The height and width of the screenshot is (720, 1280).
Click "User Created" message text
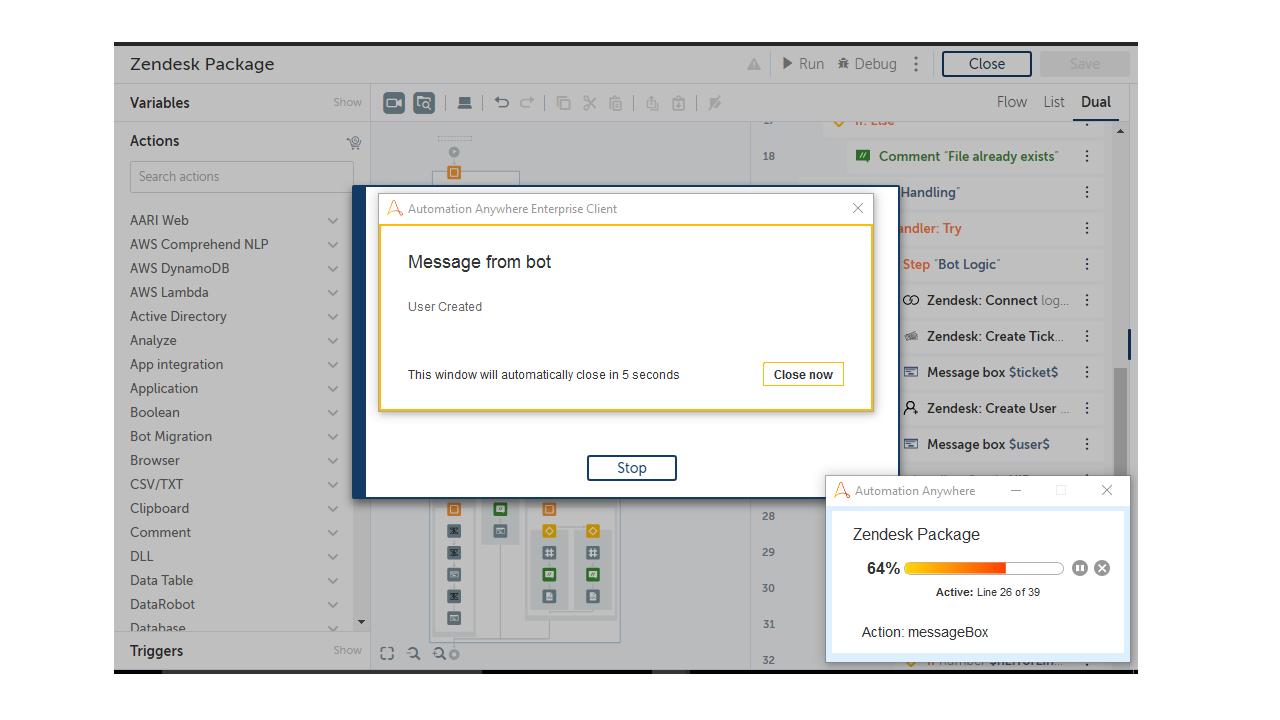point(445,307)
